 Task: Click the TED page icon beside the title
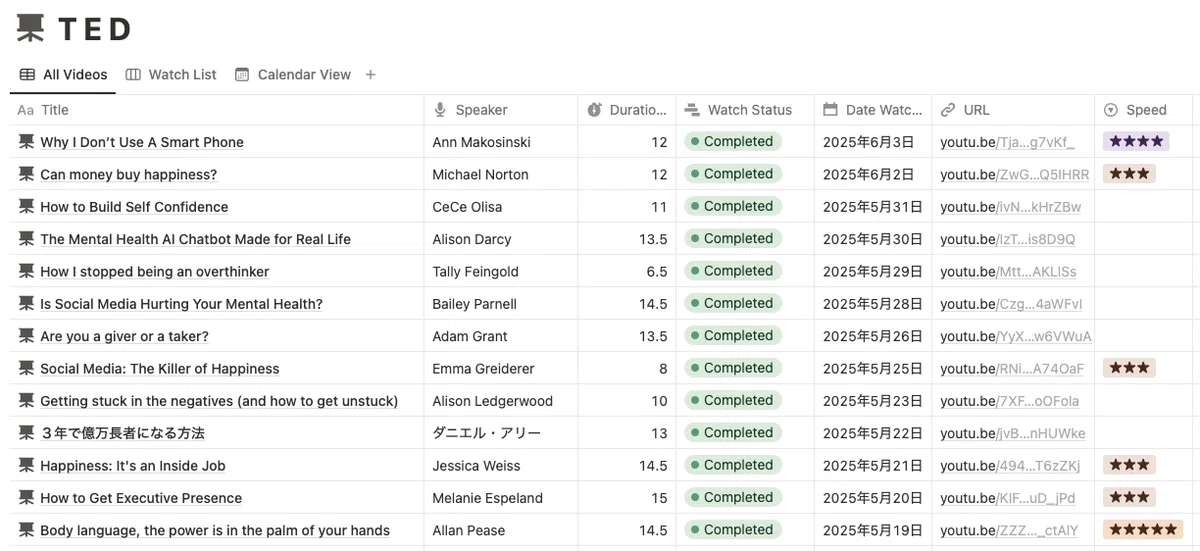click(31, 29)
